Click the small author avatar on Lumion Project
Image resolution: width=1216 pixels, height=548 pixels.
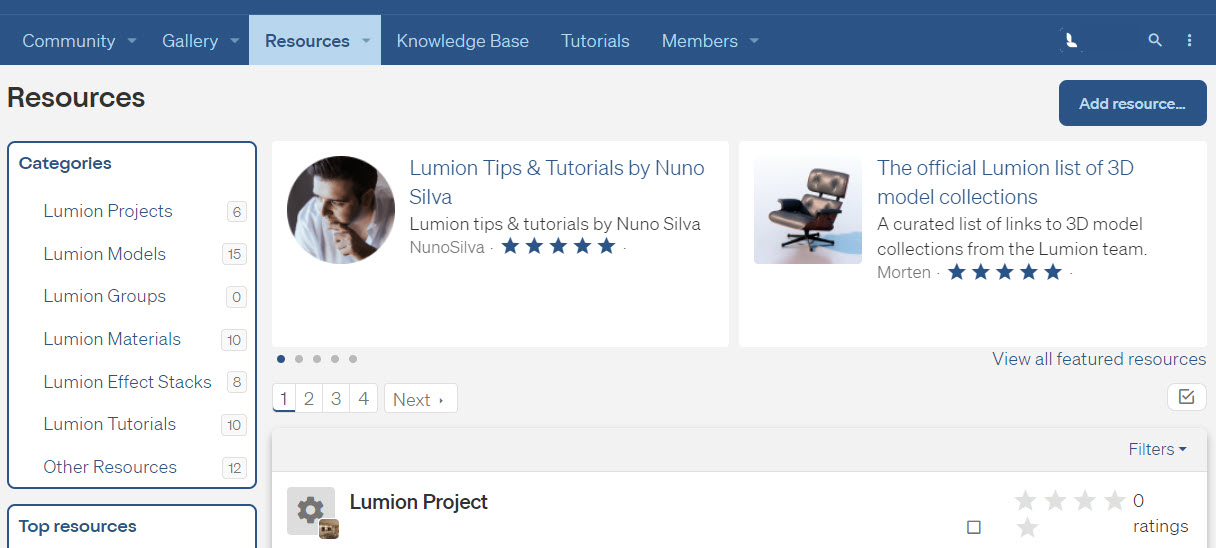329,529
